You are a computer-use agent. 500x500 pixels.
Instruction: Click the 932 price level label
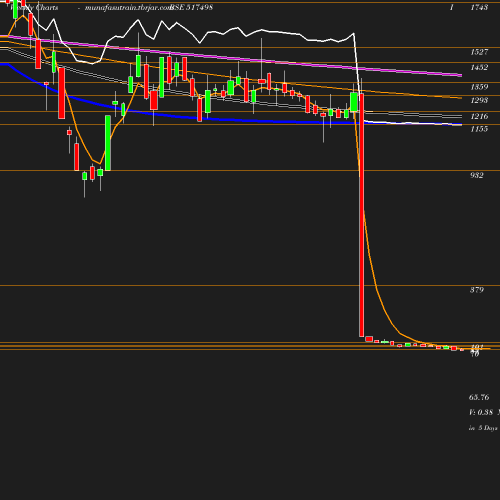(477, 175)
